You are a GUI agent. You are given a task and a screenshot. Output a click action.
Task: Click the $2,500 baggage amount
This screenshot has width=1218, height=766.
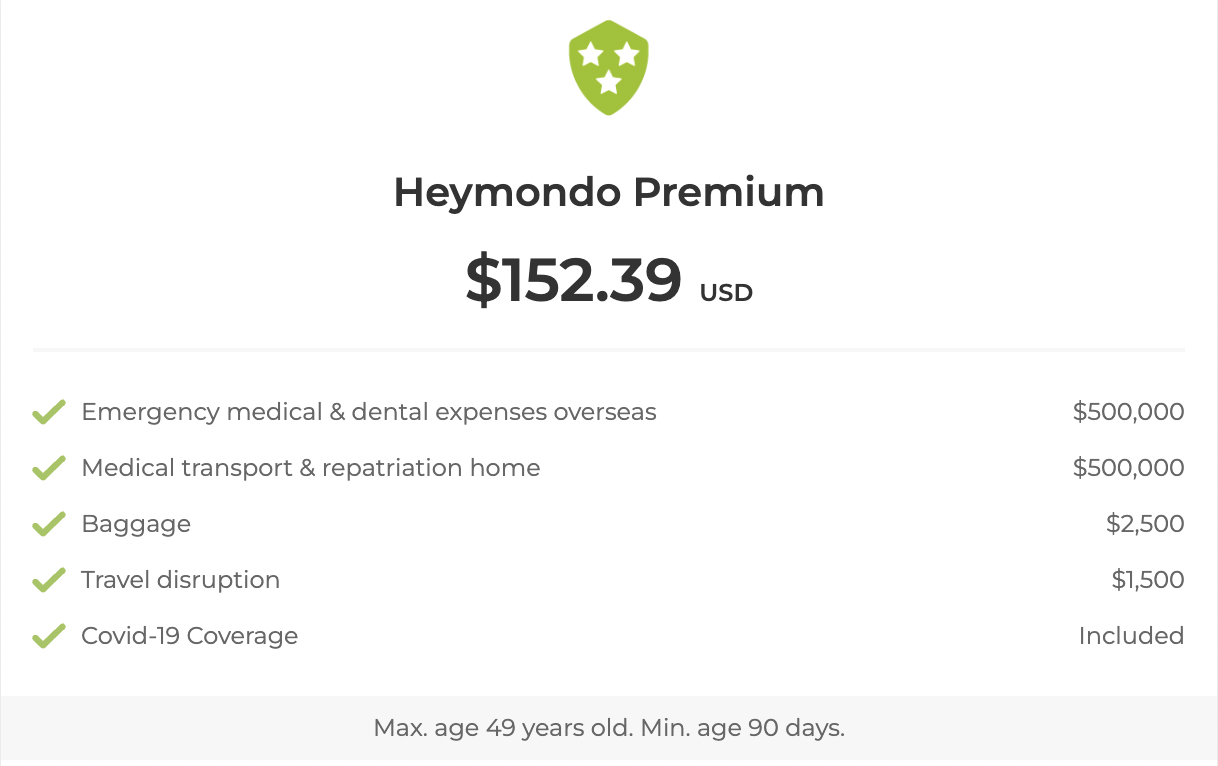point(1146,524)
